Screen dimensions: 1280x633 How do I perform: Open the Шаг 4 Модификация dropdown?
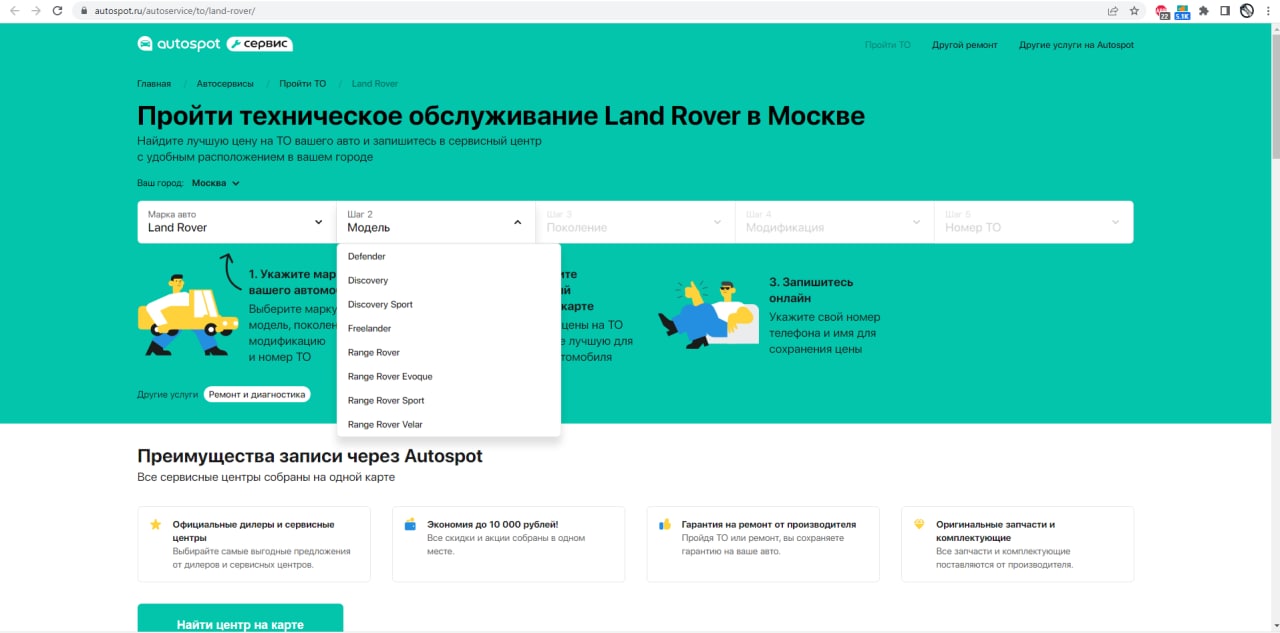[835, 222]
